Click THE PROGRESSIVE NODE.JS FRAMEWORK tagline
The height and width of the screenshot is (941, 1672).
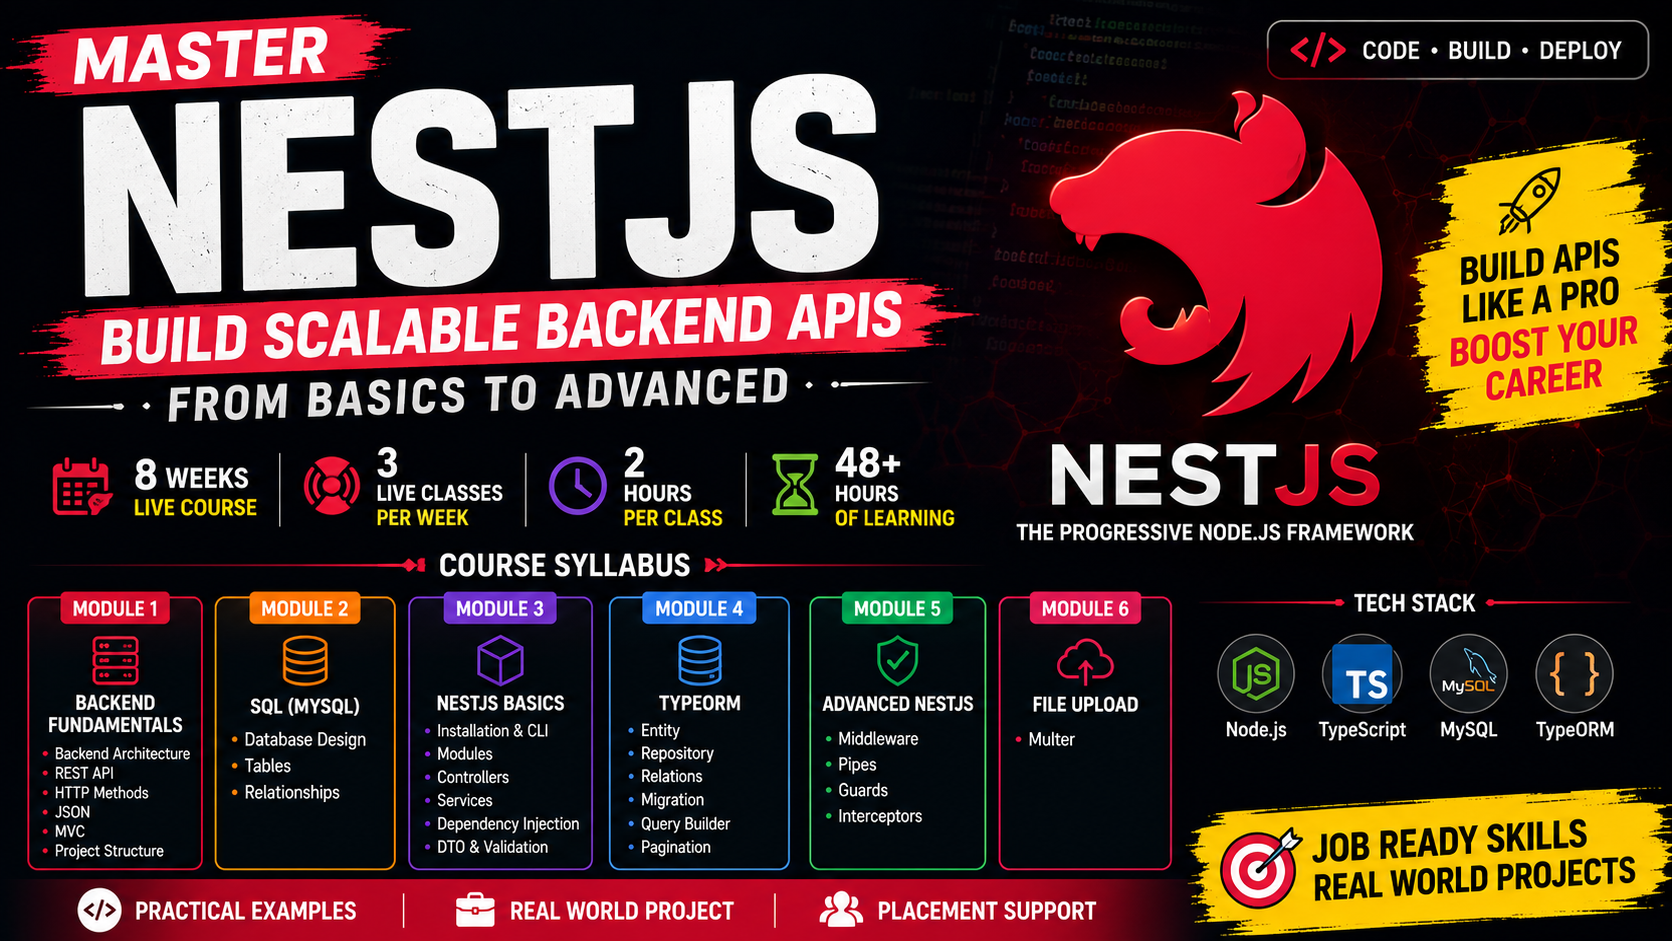pyautogui.click(x=1215, y=533)
